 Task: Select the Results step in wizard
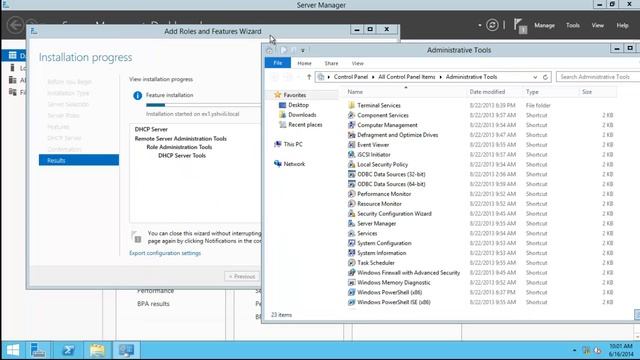[79, 160]
